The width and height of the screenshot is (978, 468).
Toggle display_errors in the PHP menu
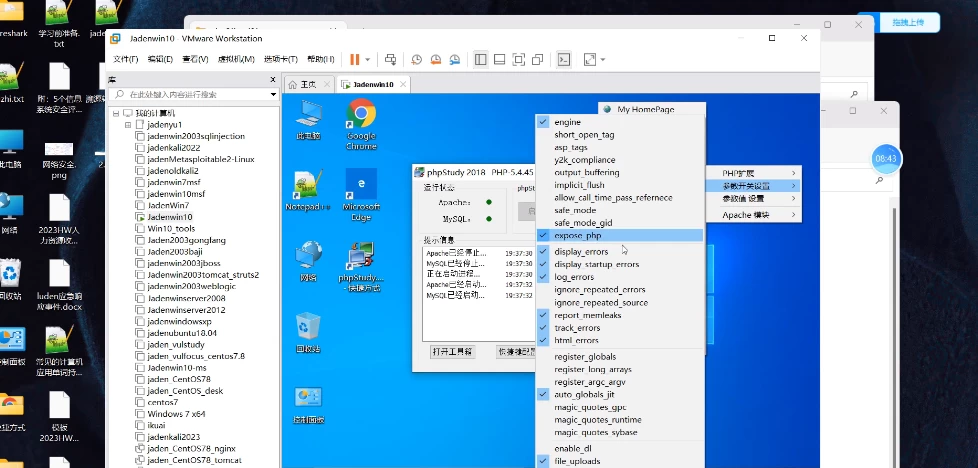(581, 252)
